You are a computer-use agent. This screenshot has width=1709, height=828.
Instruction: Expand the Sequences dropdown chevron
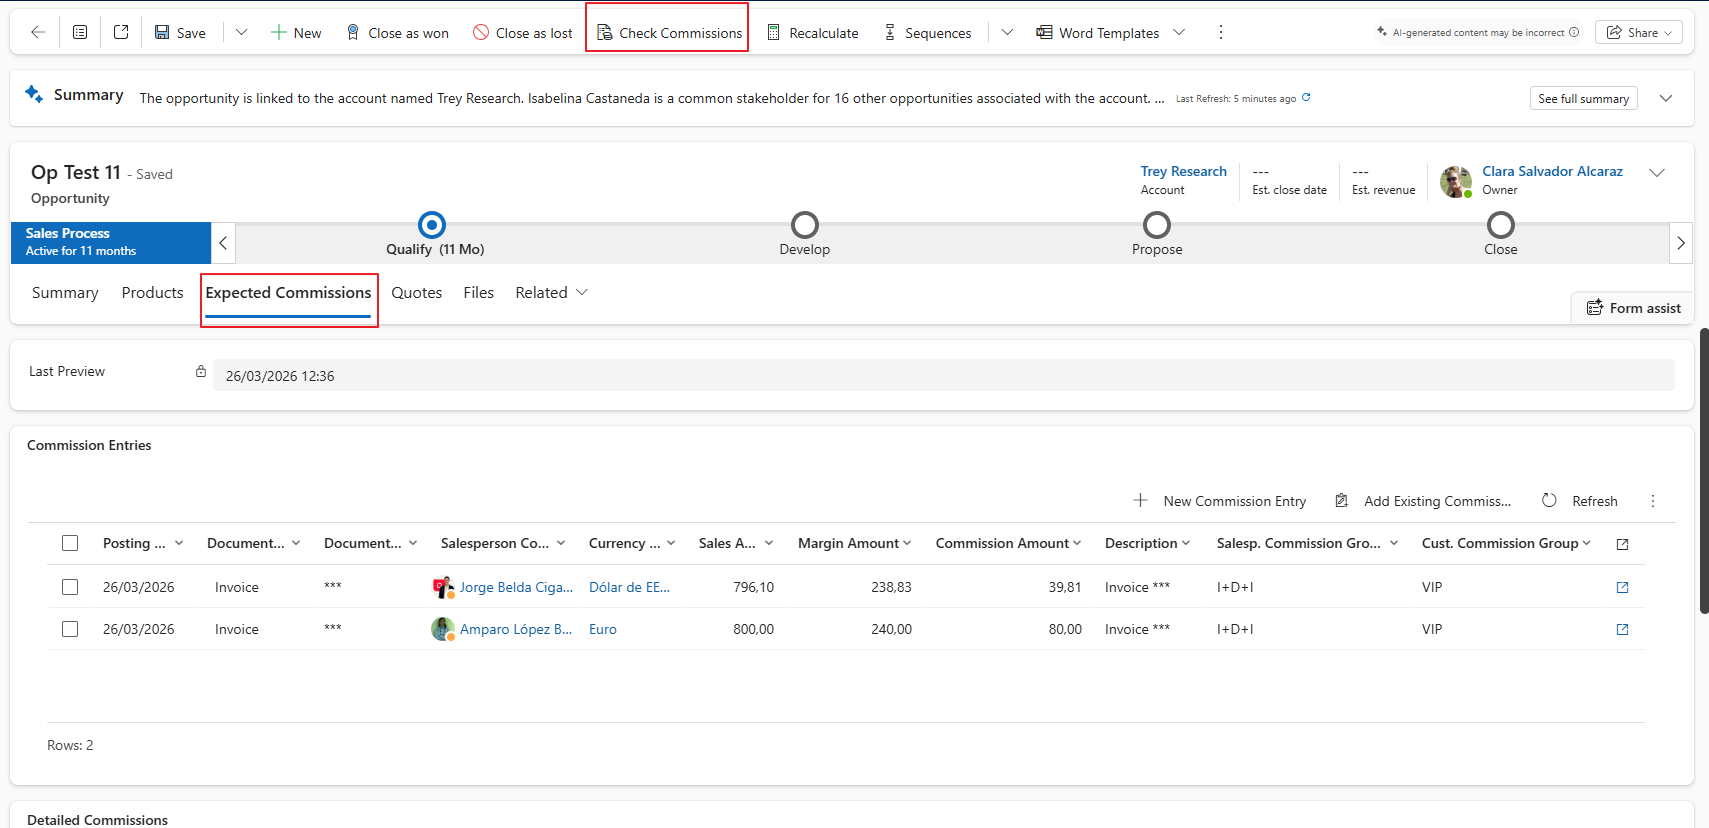coord(1007,32)
